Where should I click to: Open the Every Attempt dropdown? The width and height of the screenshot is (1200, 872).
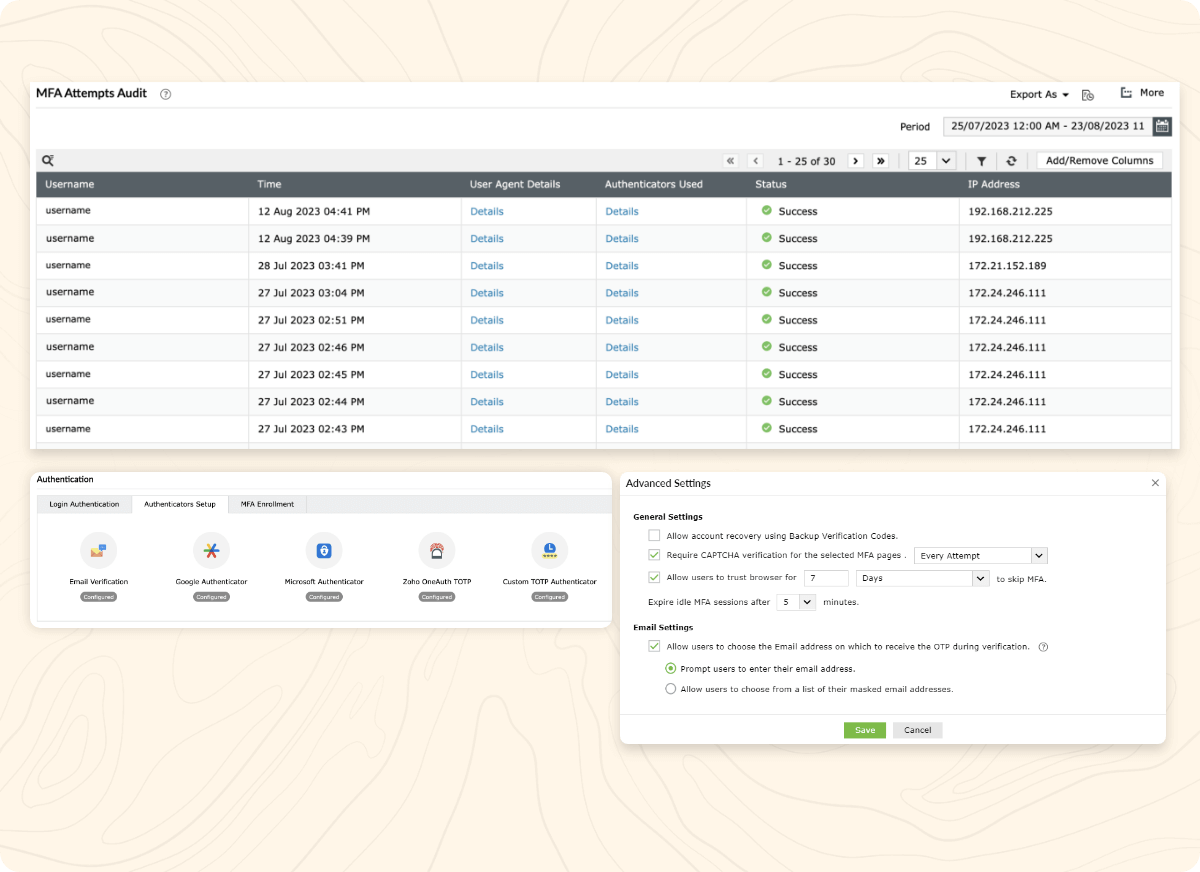tap(980, 555)
